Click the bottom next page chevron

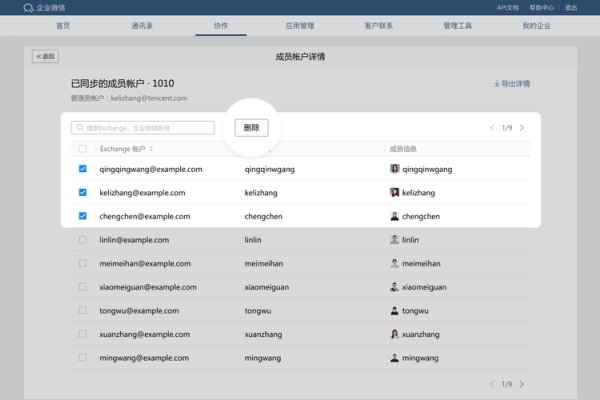click(521, 384)
